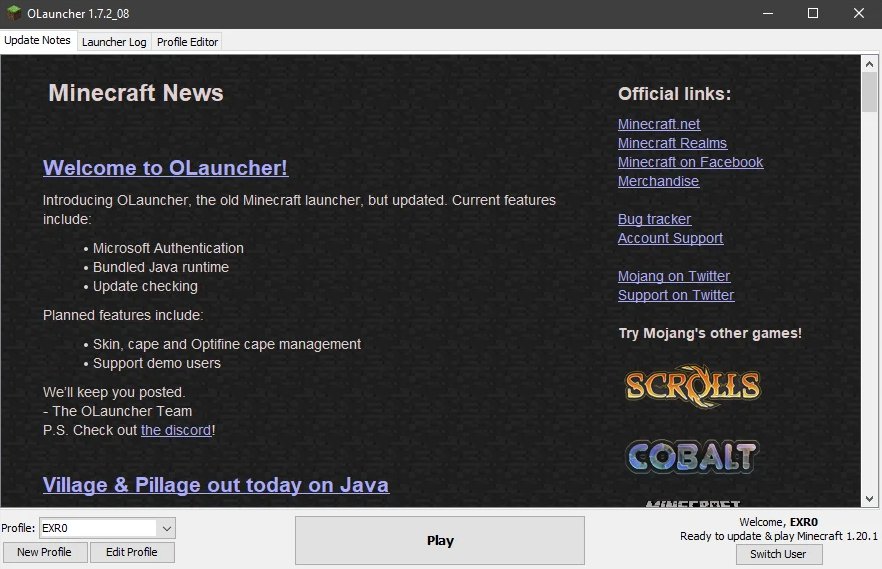
Task: Open the Minecraft on Facebook link
Action: 690,162
